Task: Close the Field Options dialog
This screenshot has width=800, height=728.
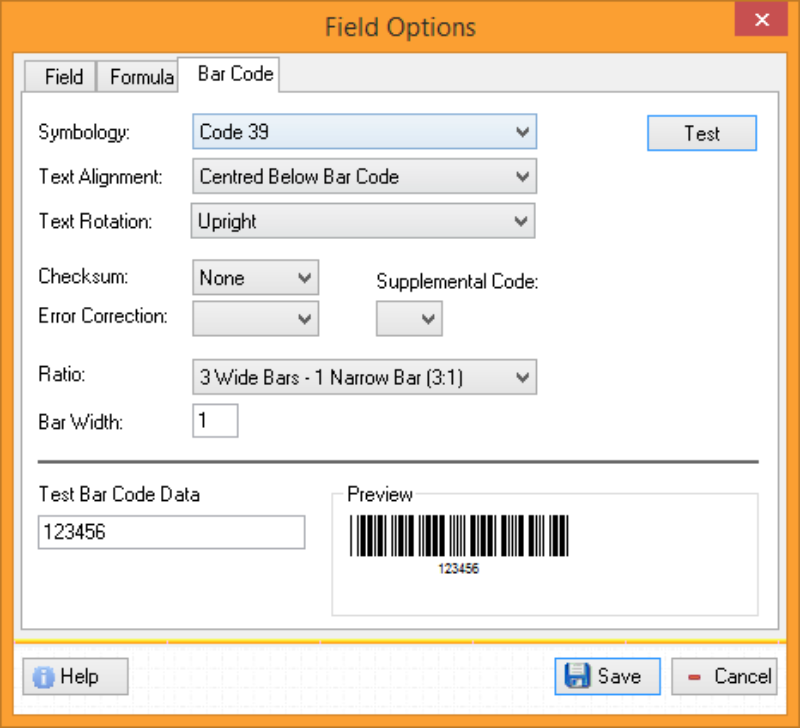Action: [761, 20]
